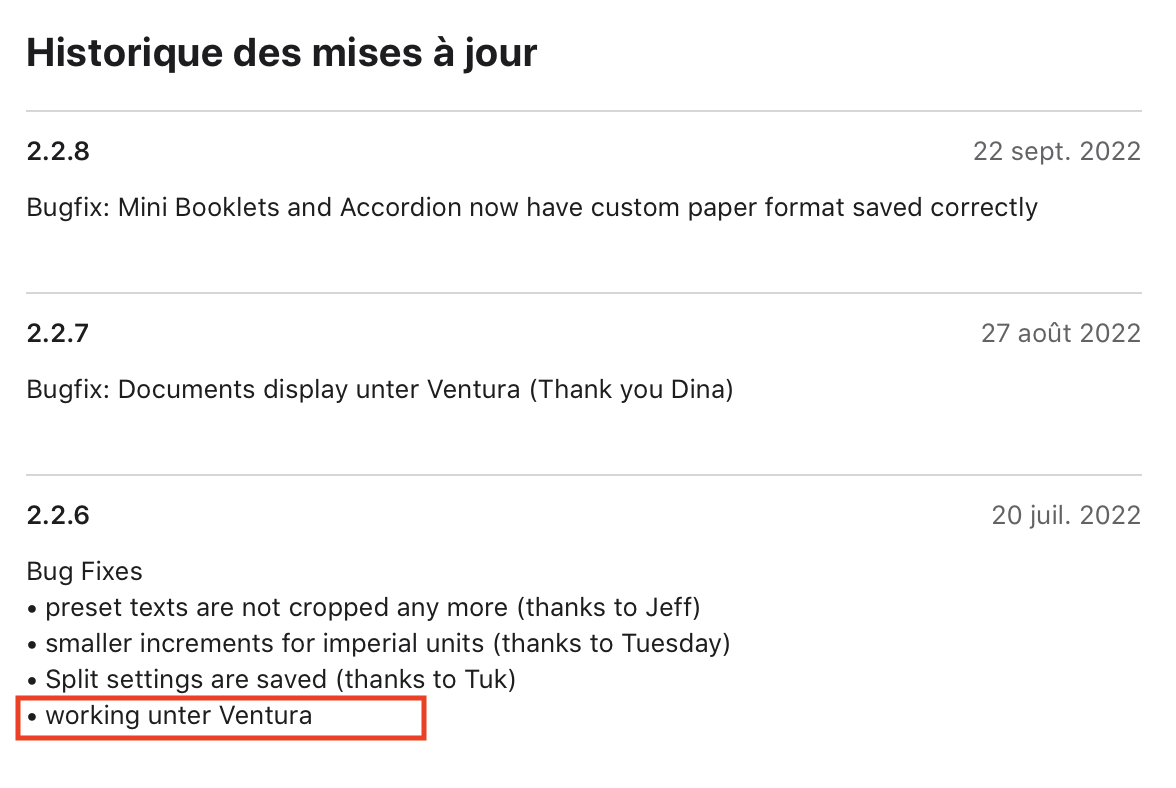
Task: Click the "(thanks to Jeff)" credit
Action: tap(612, 607)
